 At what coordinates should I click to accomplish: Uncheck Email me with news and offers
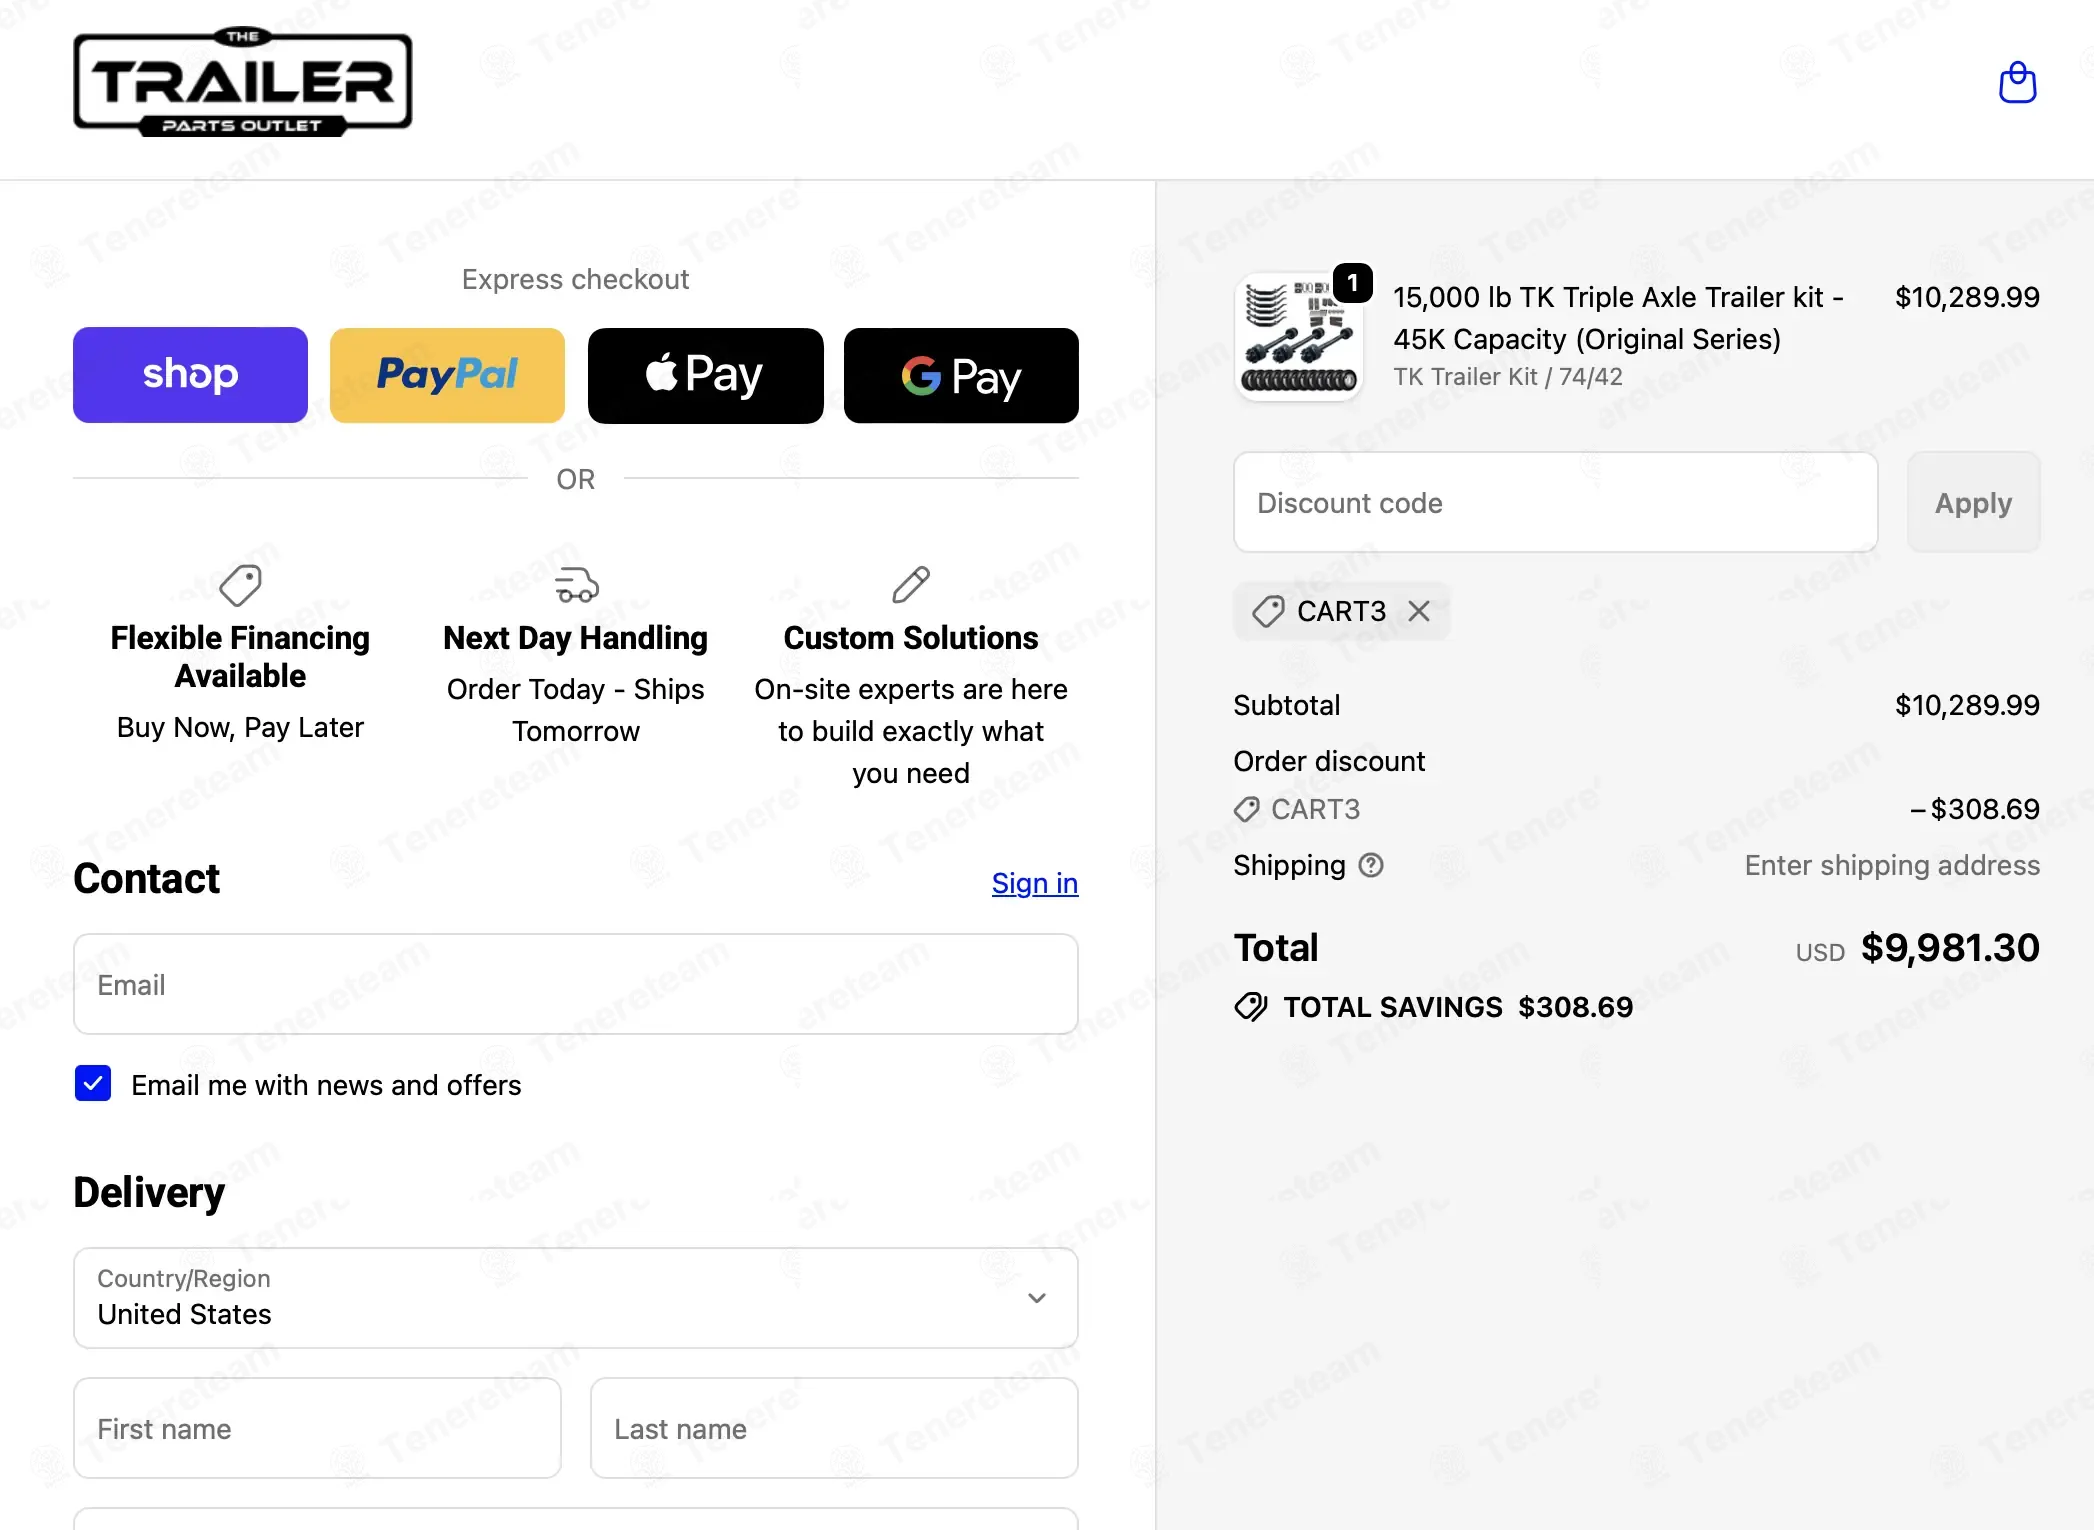(x=93, y=1084)
